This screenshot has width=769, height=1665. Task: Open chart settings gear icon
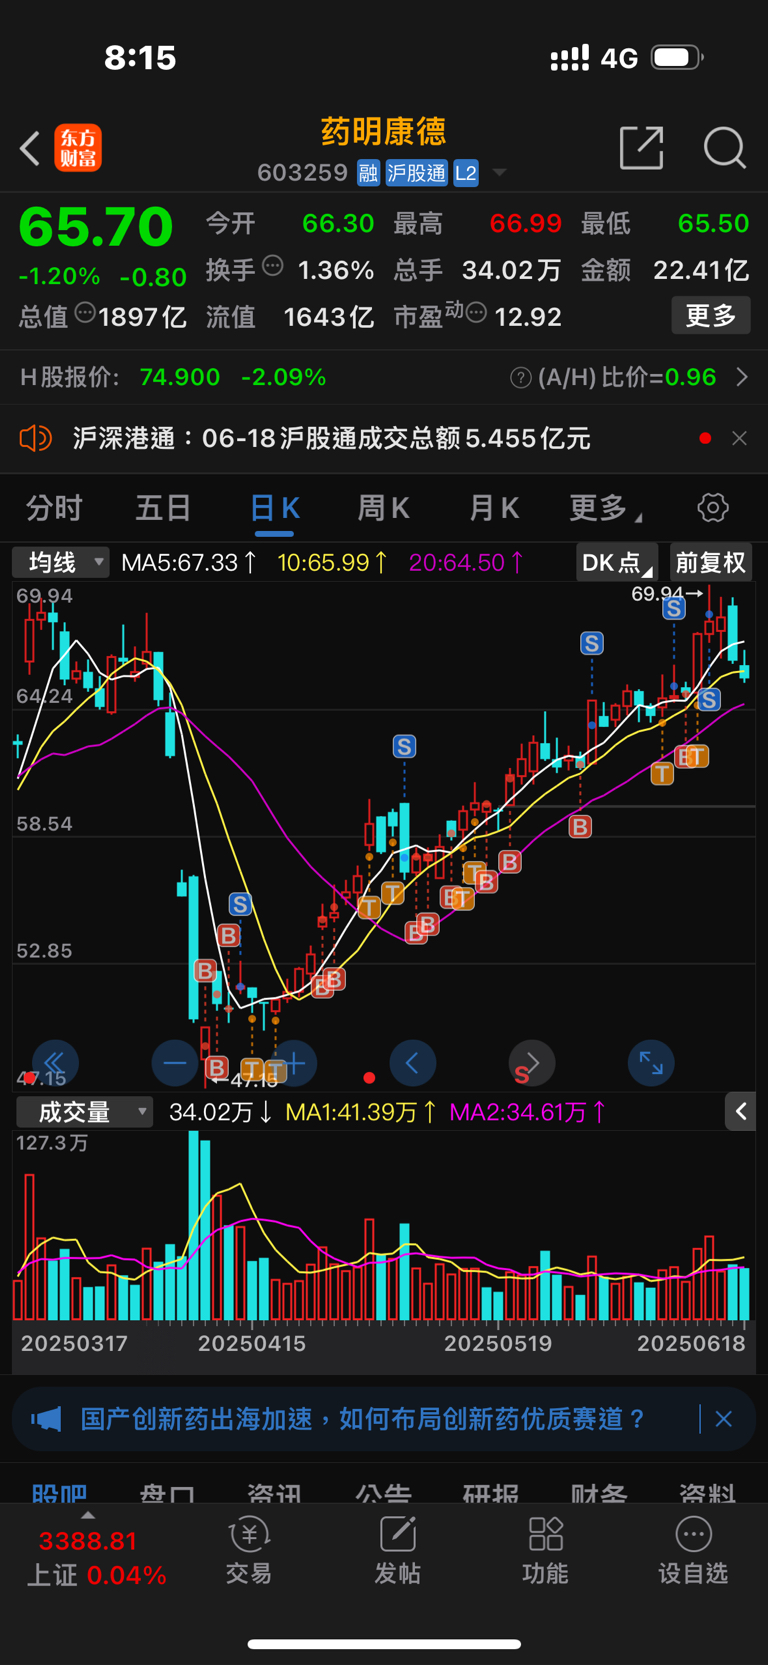[713, 508]
